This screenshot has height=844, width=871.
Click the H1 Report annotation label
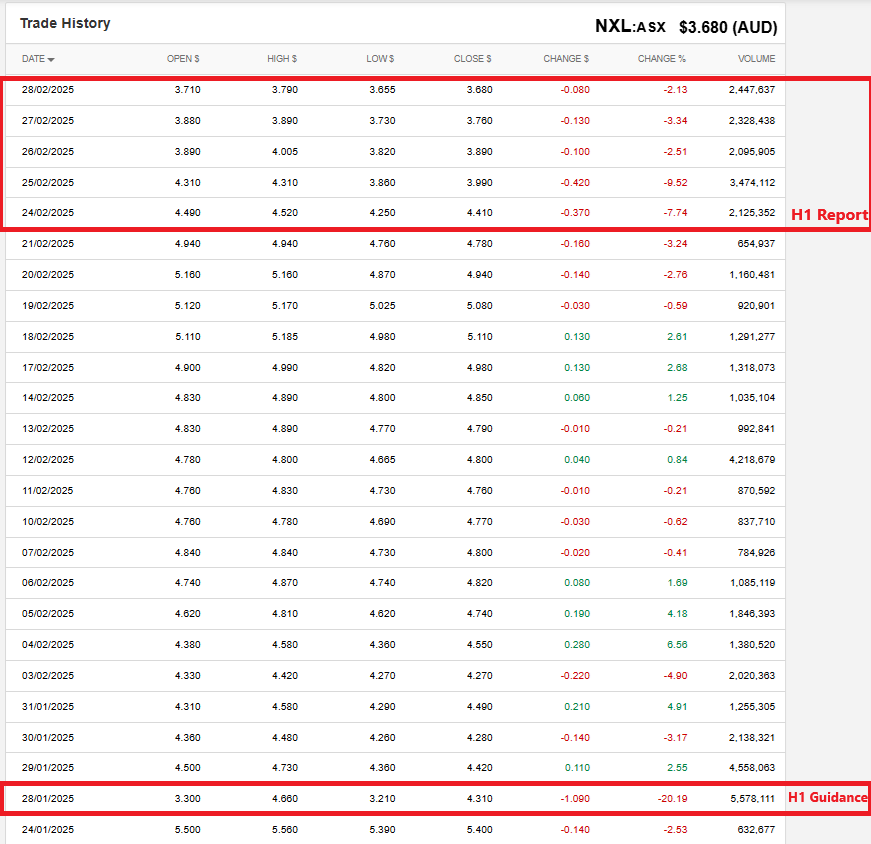click(829, 215)
